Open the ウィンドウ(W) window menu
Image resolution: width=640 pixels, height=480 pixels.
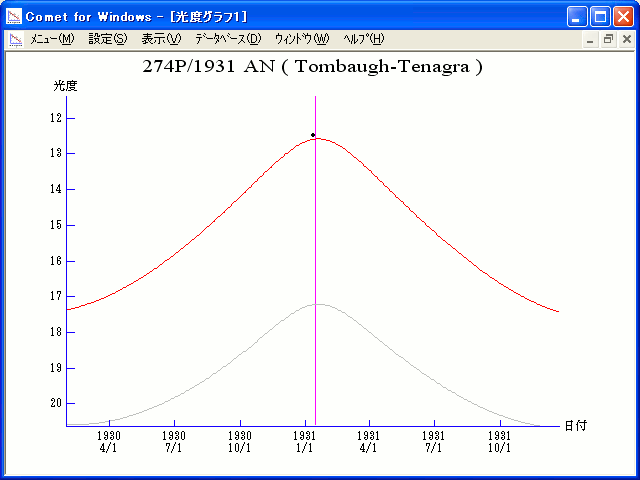click(x=301, y=39)
